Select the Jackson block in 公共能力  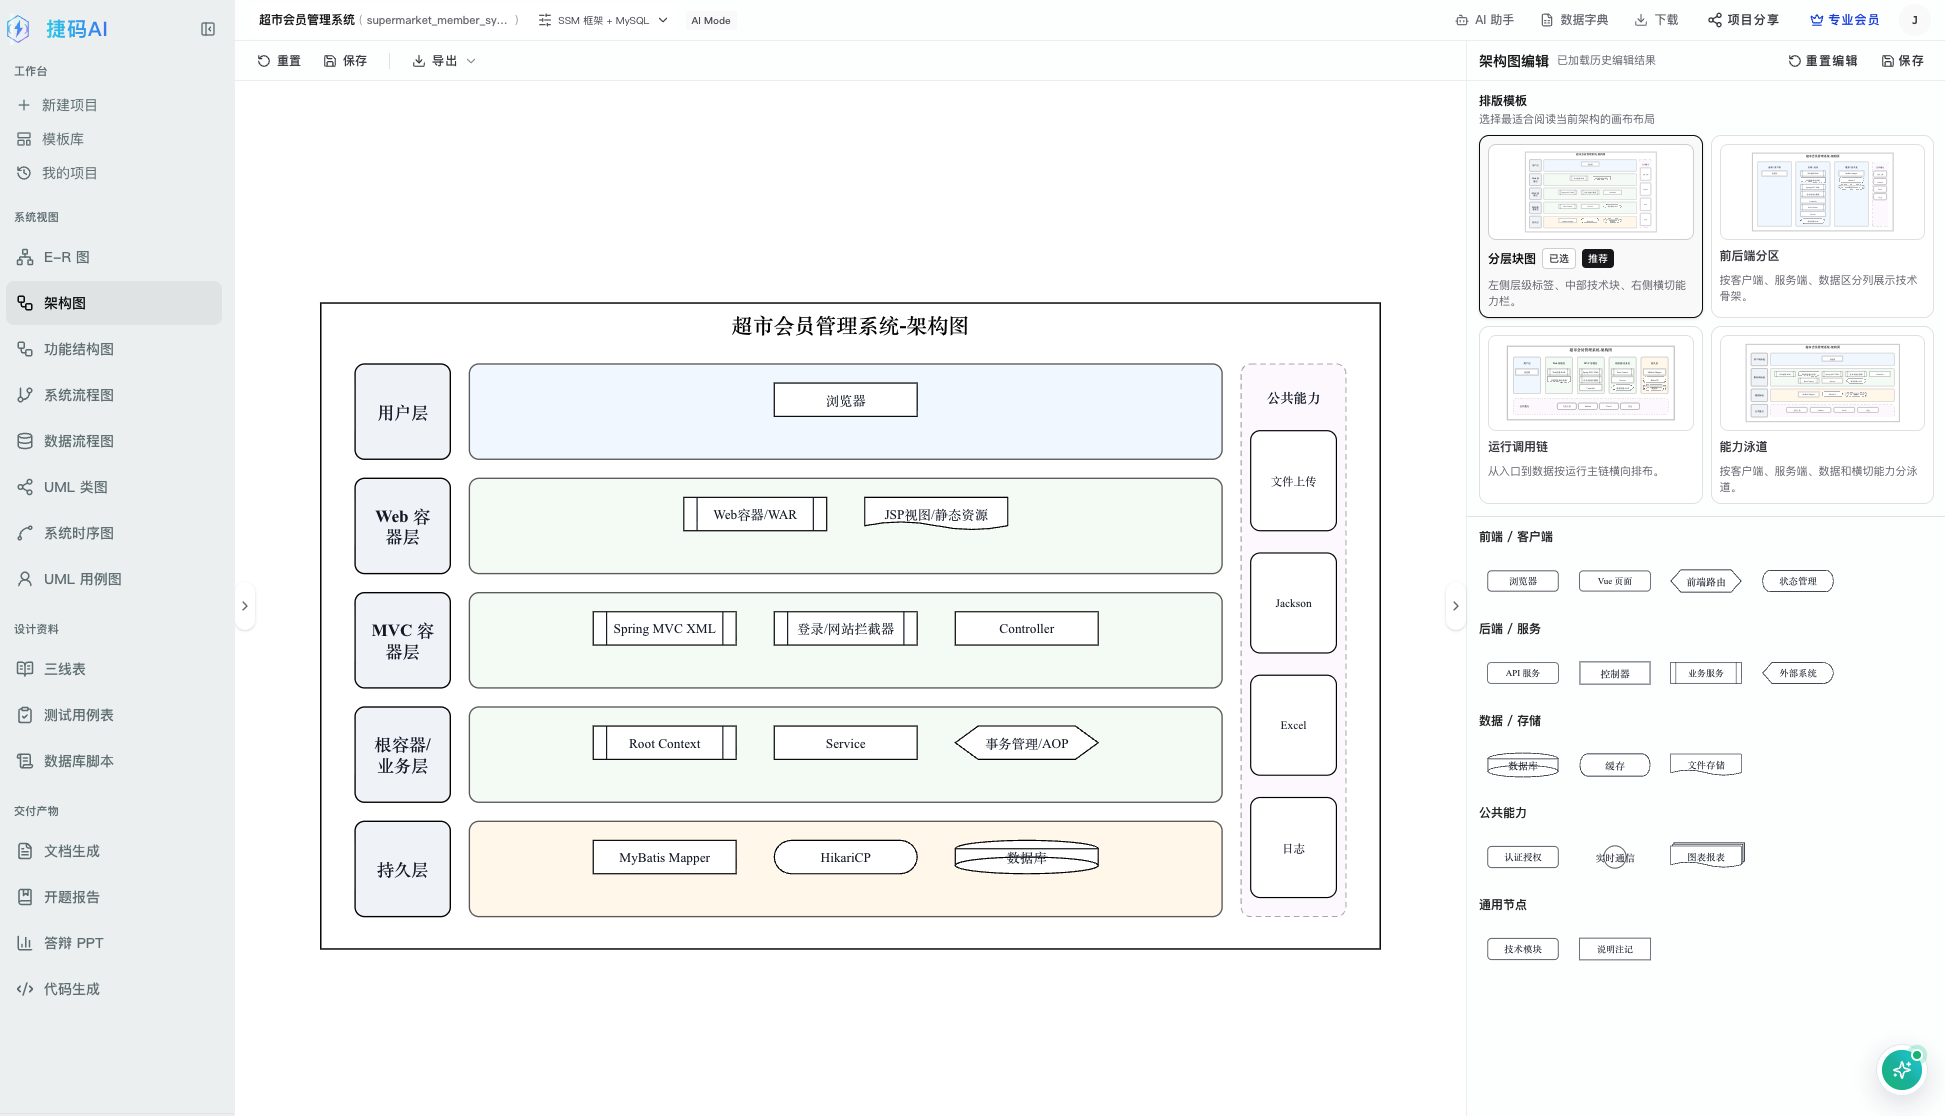[1293, 603]
